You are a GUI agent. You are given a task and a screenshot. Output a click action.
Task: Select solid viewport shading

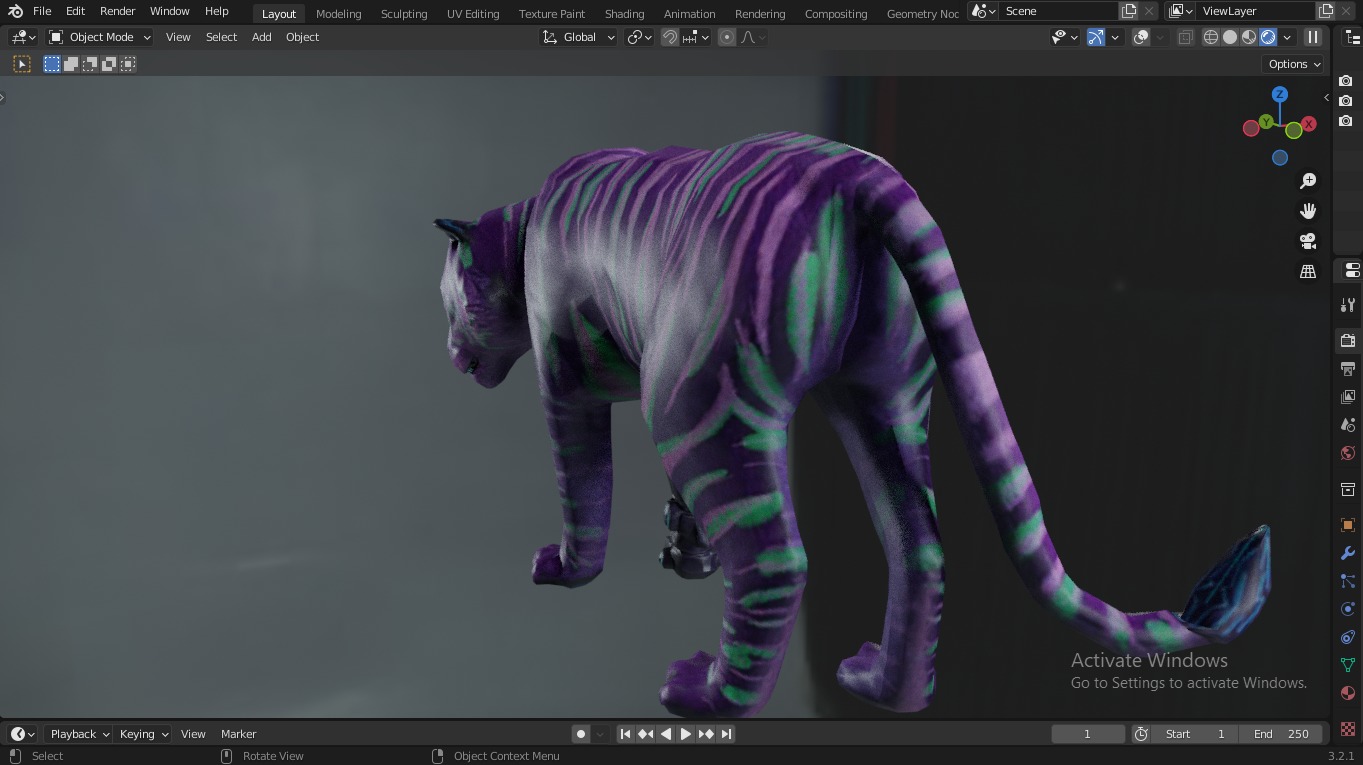(x=1230, y=37)
